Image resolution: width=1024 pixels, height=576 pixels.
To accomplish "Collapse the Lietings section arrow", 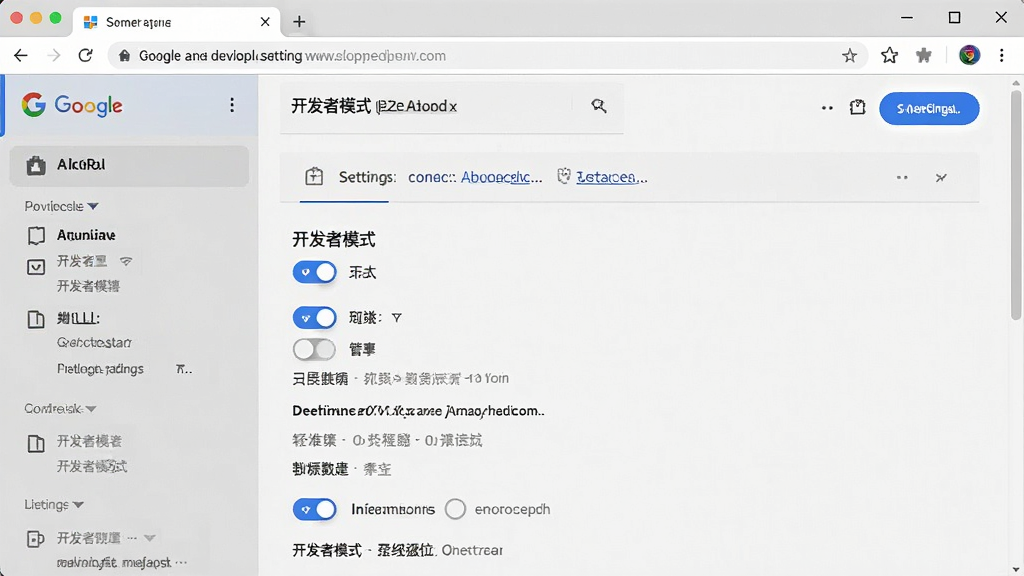I will click(78, 505).
